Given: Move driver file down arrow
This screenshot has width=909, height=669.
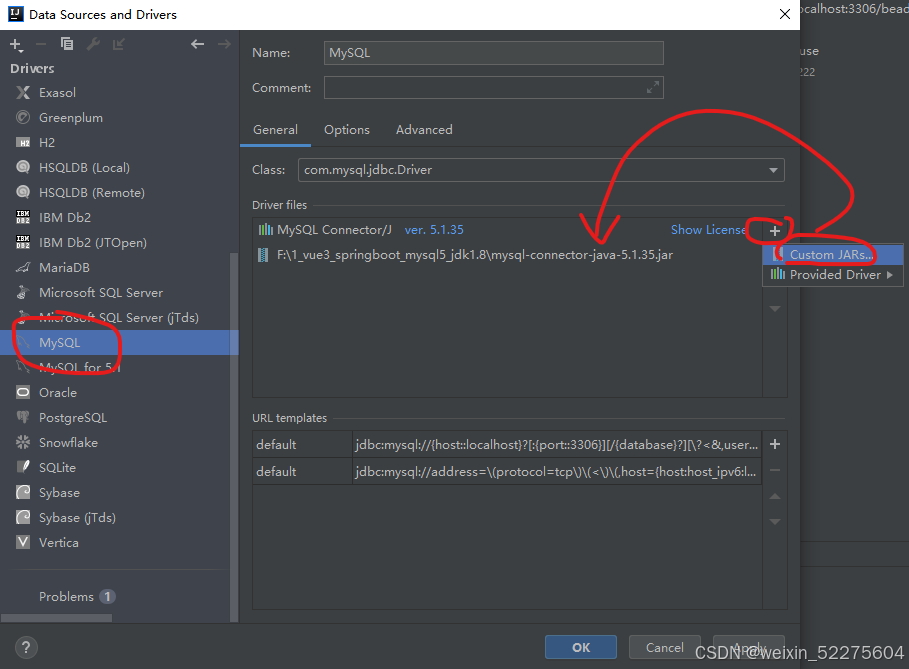Looking at the screenshot, I should (x=775, y=309).
